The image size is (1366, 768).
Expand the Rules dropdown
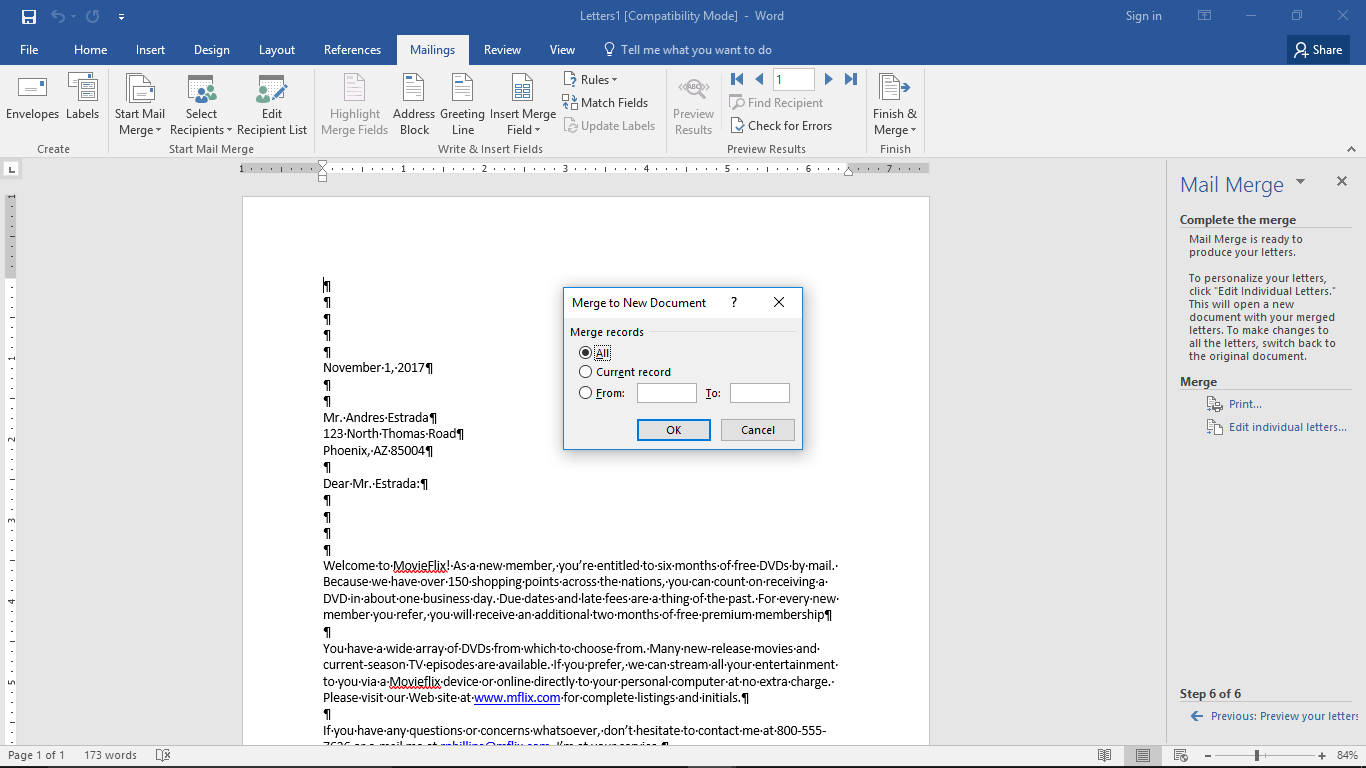pos(591,78)
